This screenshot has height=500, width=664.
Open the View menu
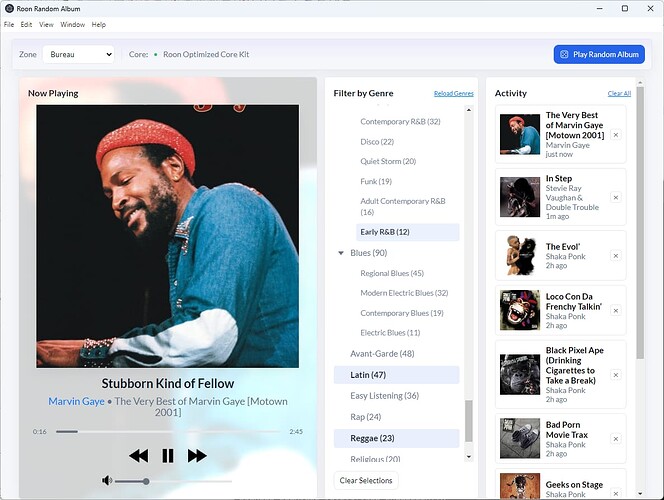tap(46, 24)
